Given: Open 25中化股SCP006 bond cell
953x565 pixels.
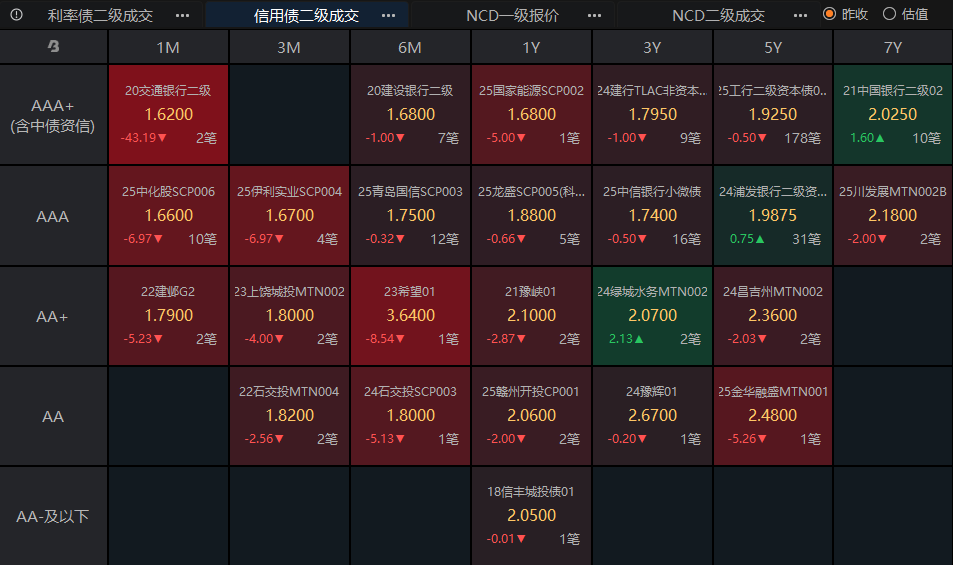Looking at the screenshot, I should point(168,216).
